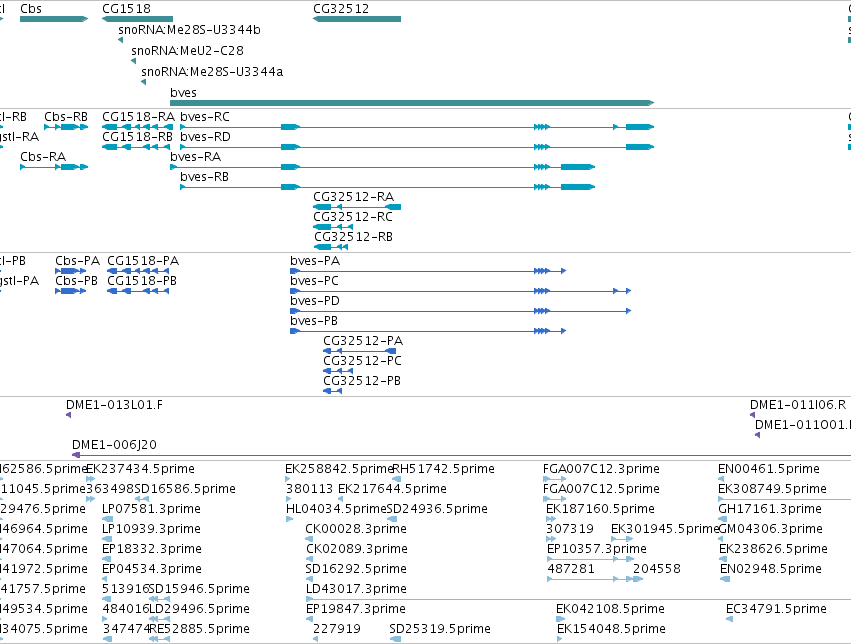The width and height of the screenshot is (851, 644).
Task: Select Cbs-RB transcript label
Action: pos(66,117)
